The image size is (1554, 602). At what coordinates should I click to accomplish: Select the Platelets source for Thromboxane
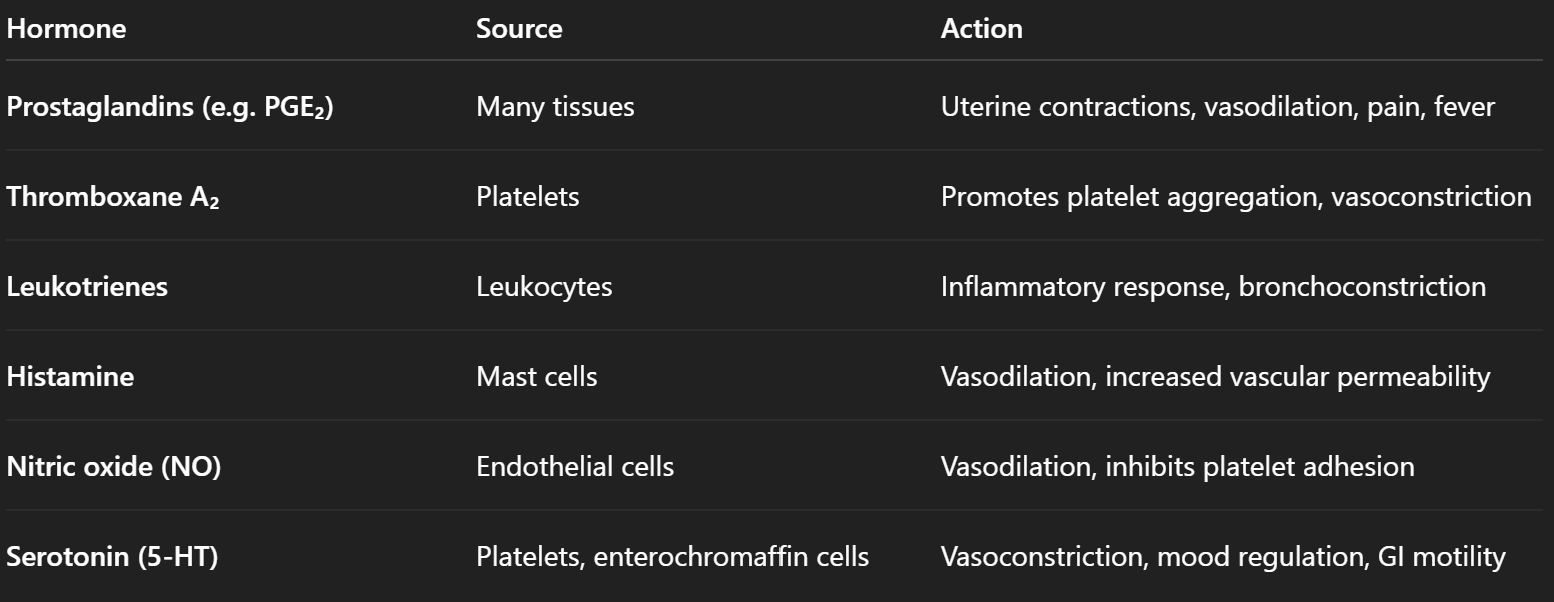pos(527,197)
